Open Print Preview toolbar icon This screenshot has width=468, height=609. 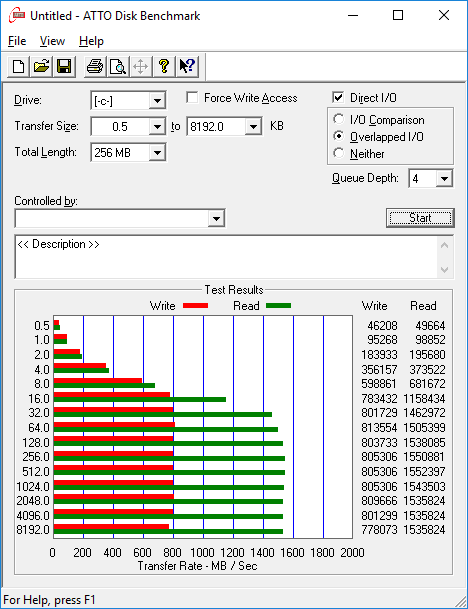[x=118, y=66]
